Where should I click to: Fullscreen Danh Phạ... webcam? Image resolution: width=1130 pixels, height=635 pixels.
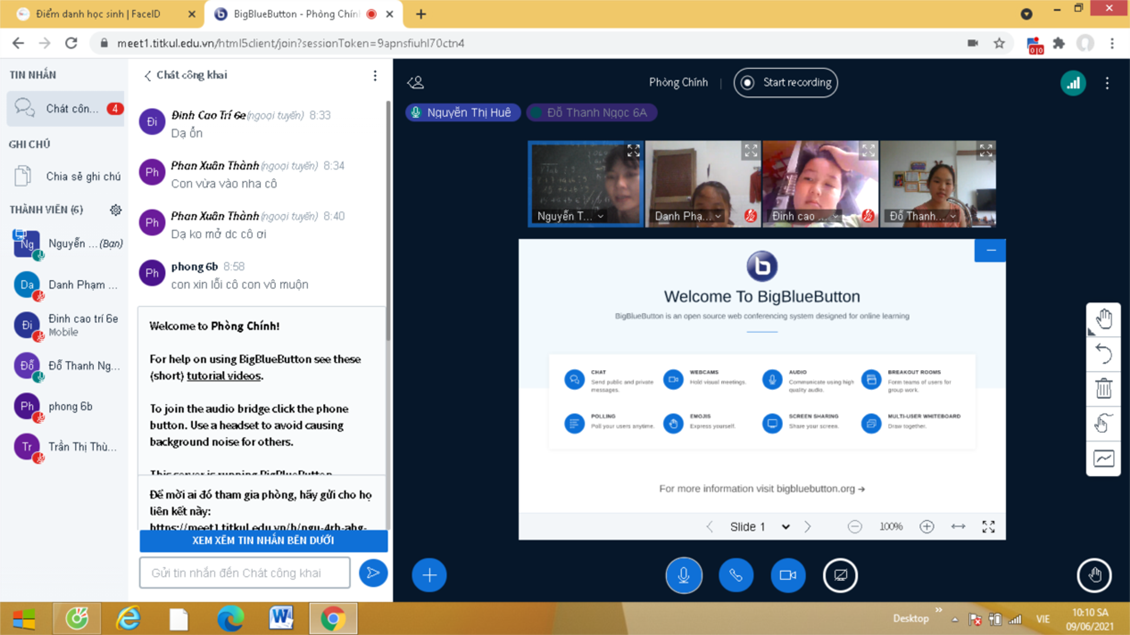(751, 151)
